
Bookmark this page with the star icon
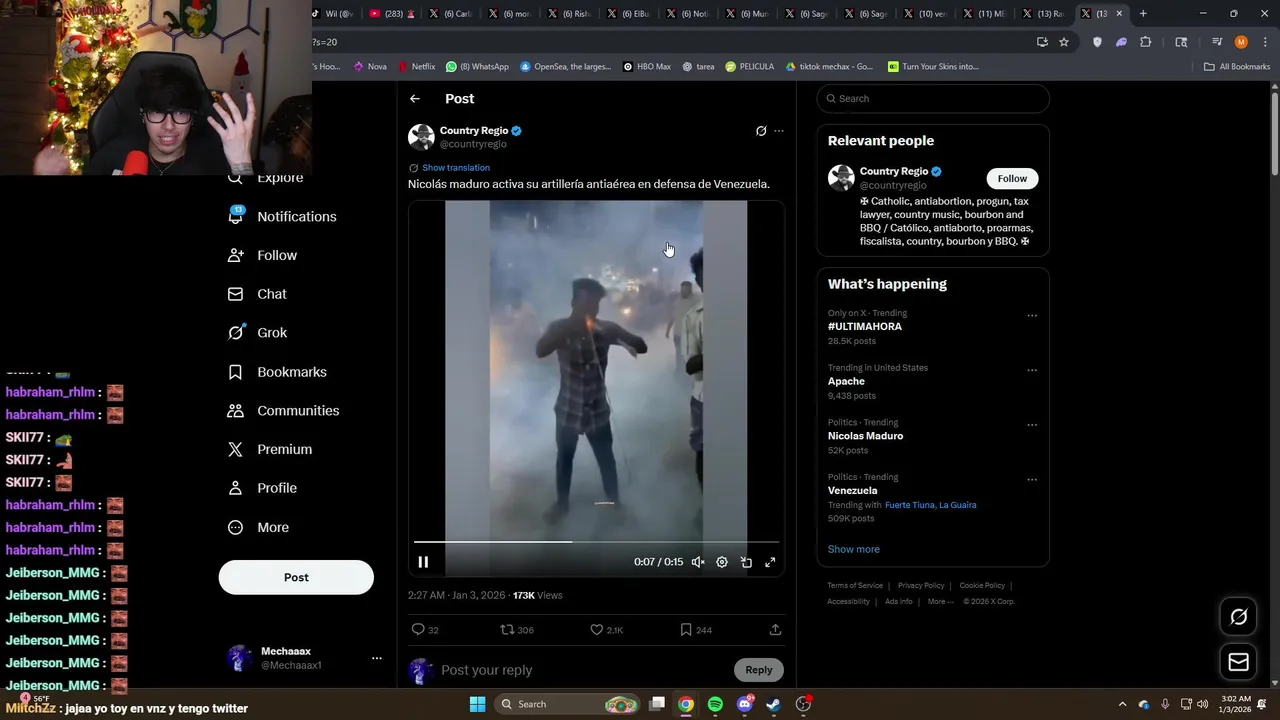1064,42
